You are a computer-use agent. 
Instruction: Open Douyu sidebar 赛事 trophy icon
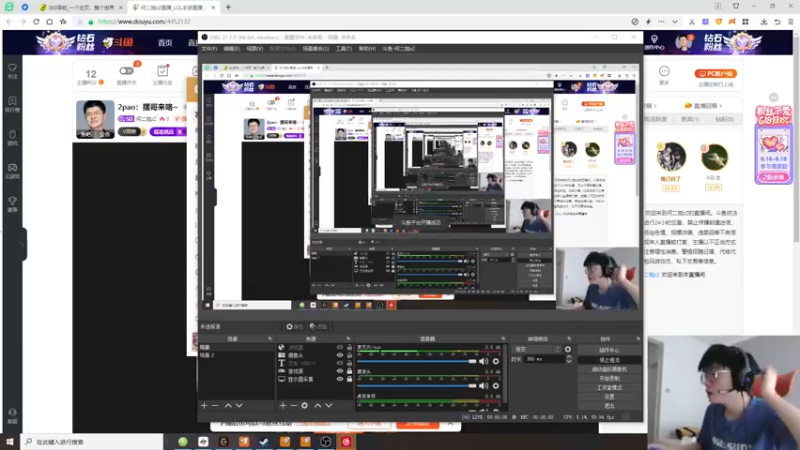(x=12, y=201)
